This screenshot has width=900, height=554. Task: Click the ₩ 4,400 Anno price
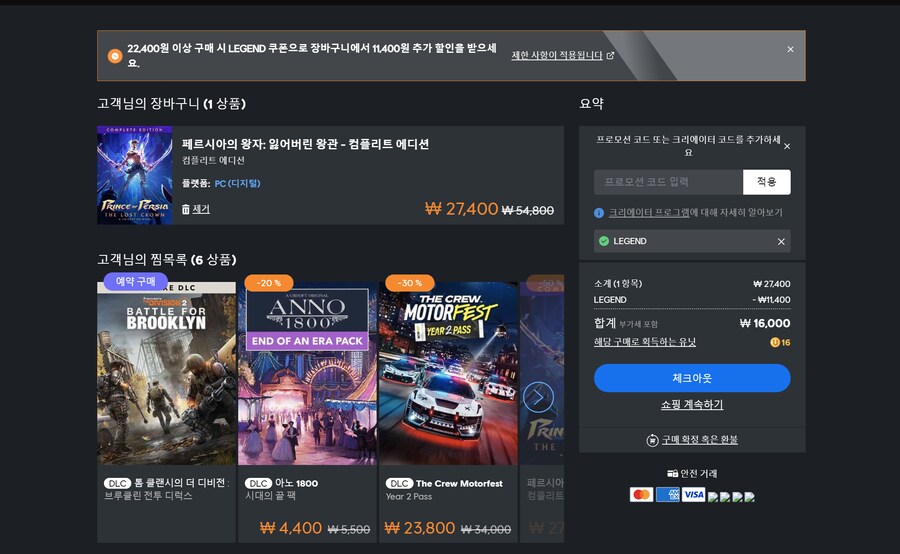291,528
